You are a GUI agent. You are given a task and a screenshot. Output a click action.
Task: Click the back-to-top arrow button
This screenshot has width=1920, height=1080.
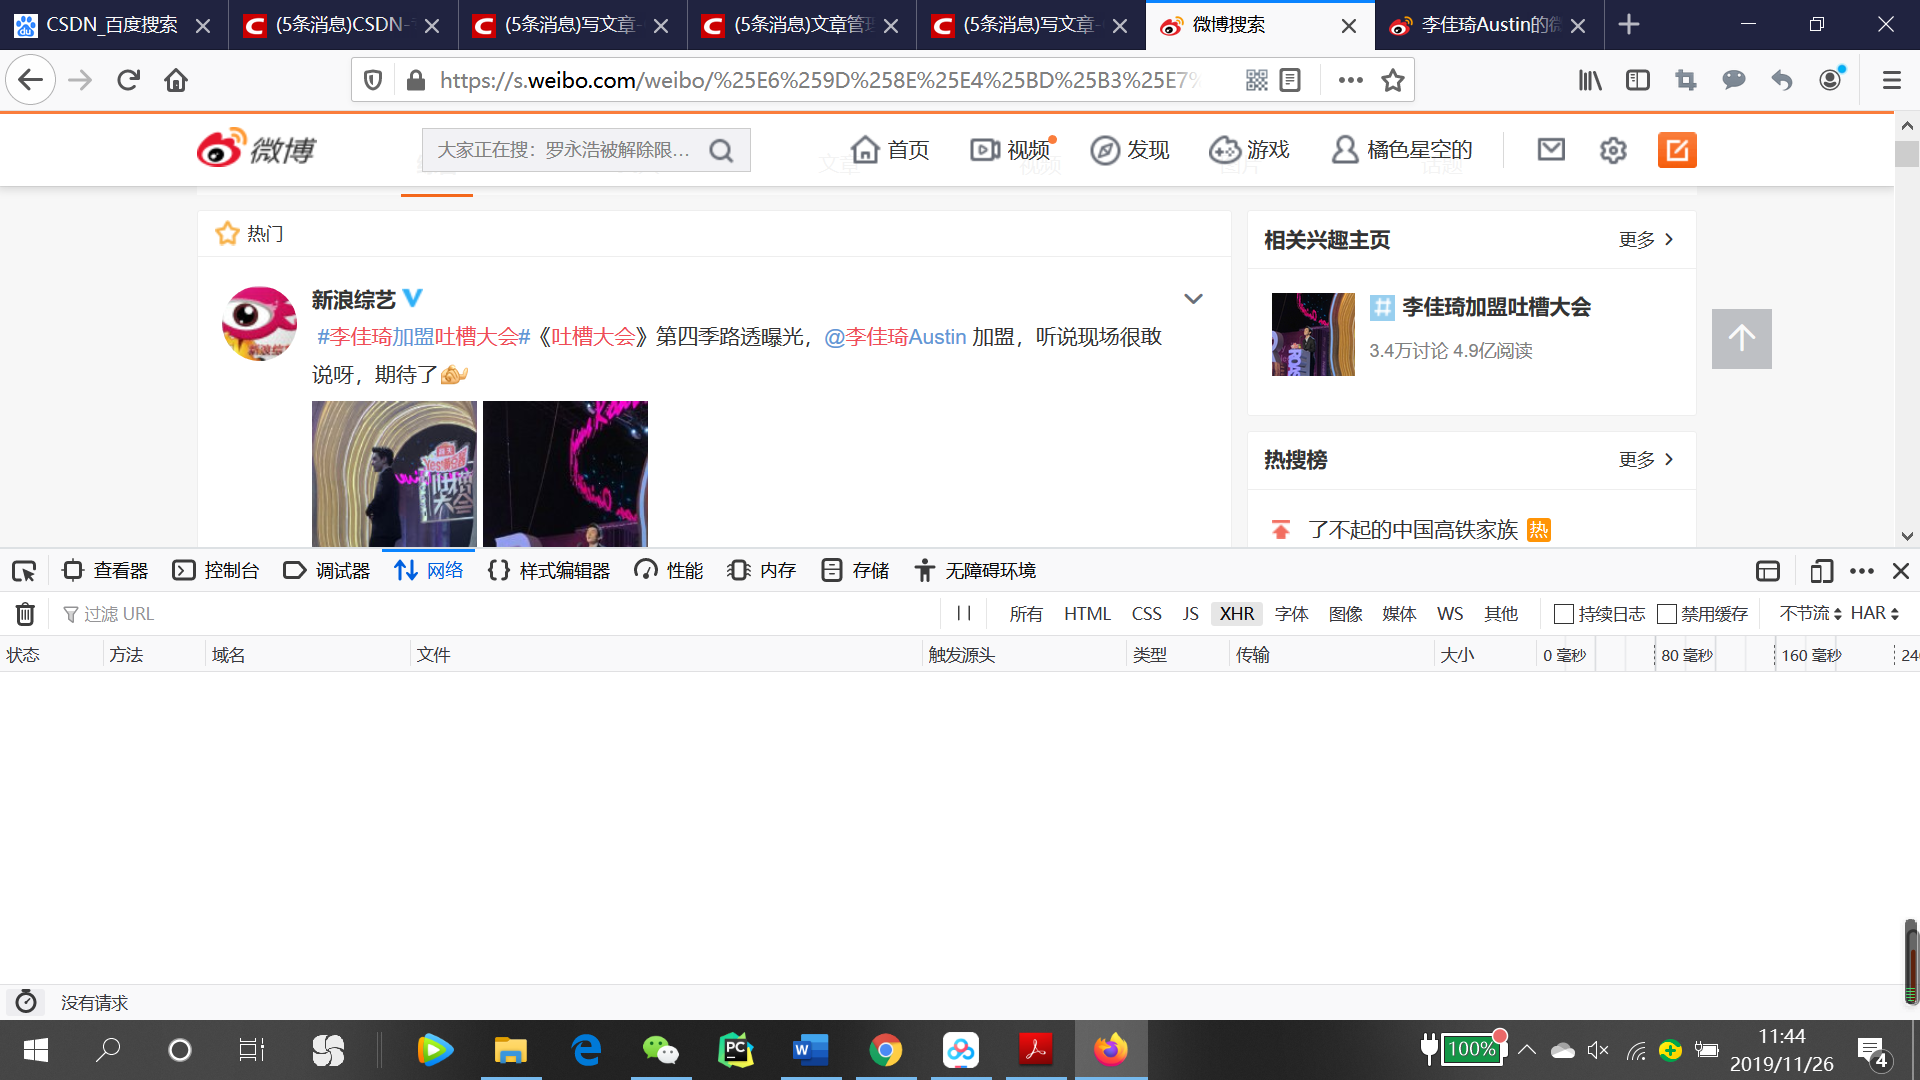pyautogui.click(x=1741, y=339)
